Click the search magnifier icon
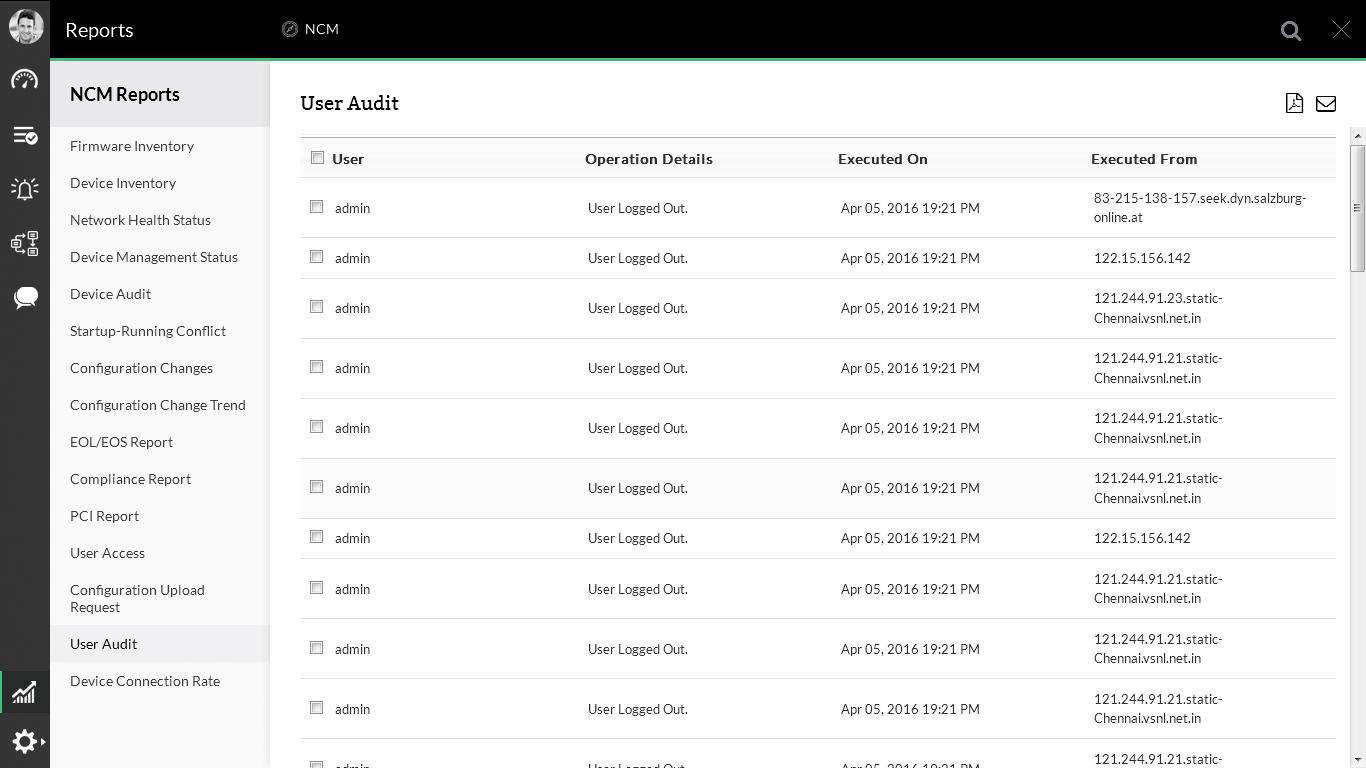Screen dimensions: 1366x768 tap(1290, 30)
